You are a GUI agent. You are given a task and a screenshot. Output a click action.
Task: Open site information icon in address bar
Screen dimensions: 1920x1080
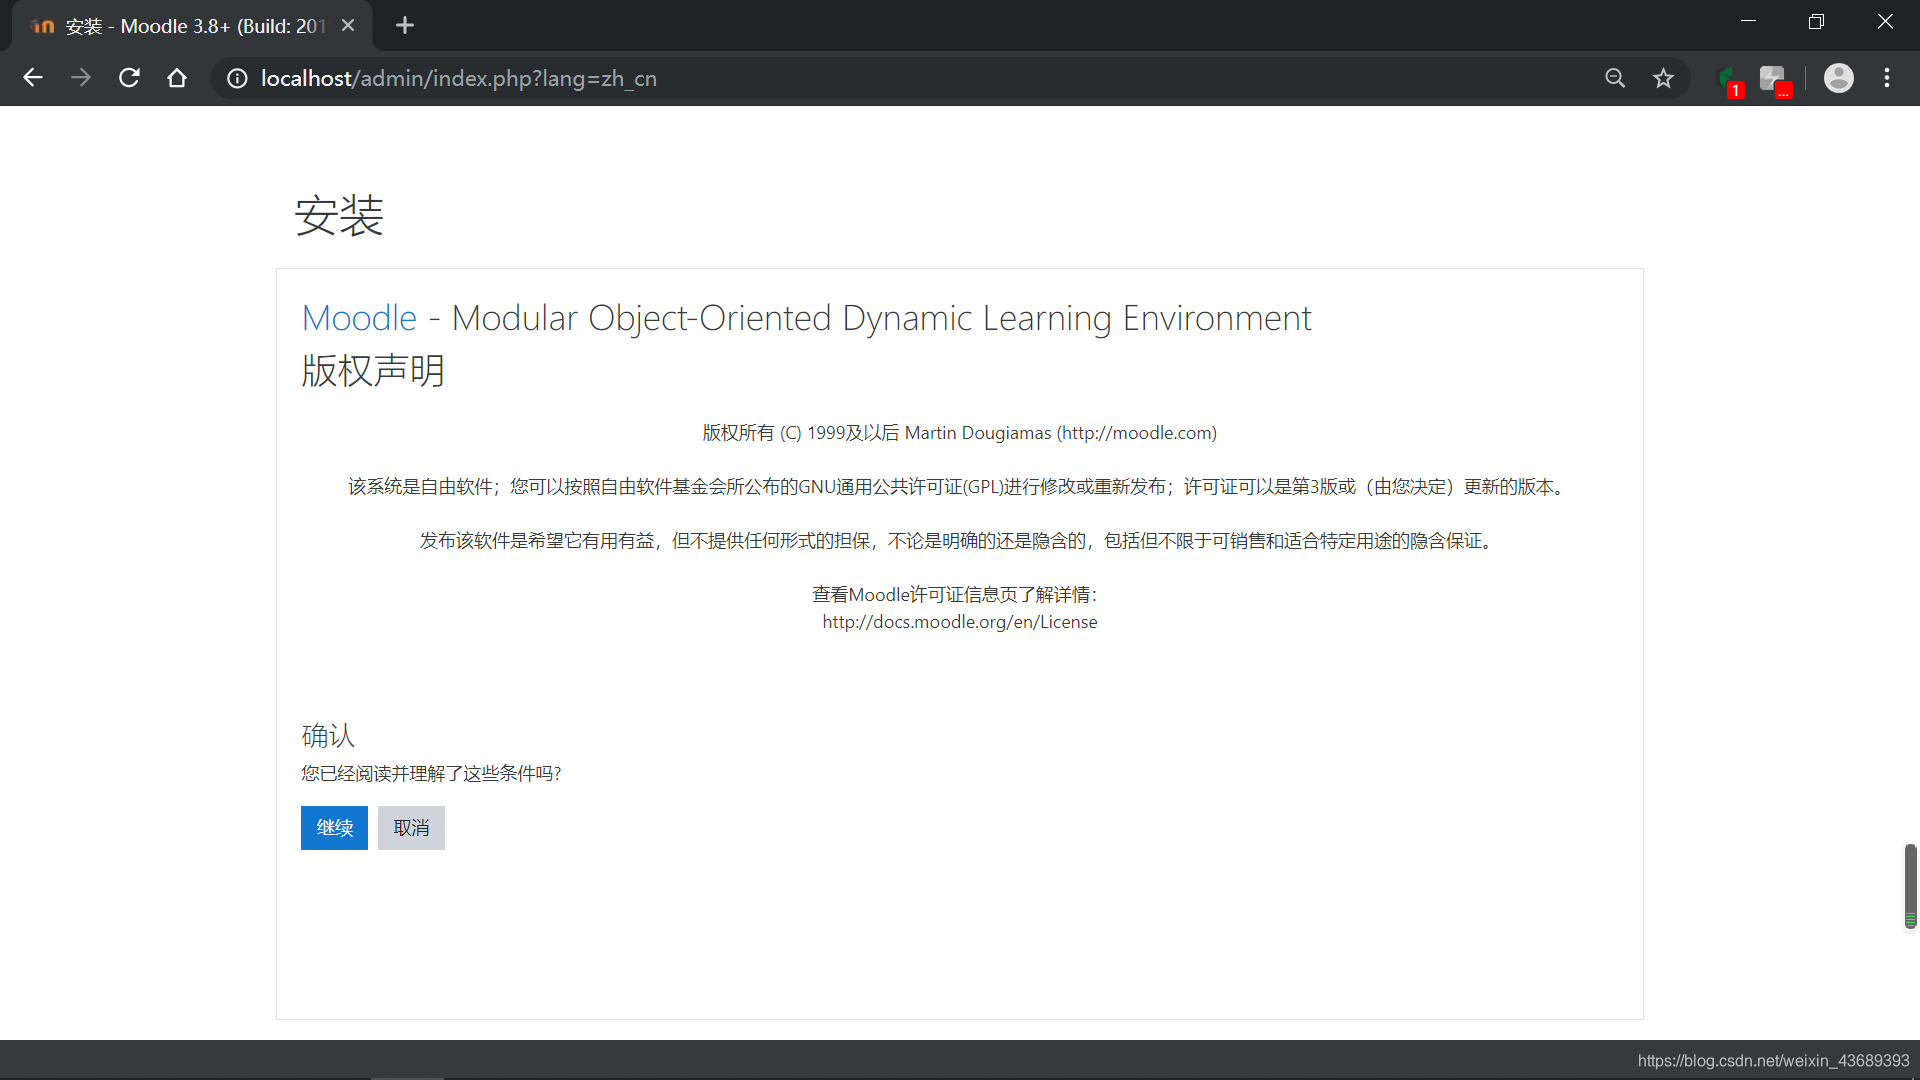point(237,78)
